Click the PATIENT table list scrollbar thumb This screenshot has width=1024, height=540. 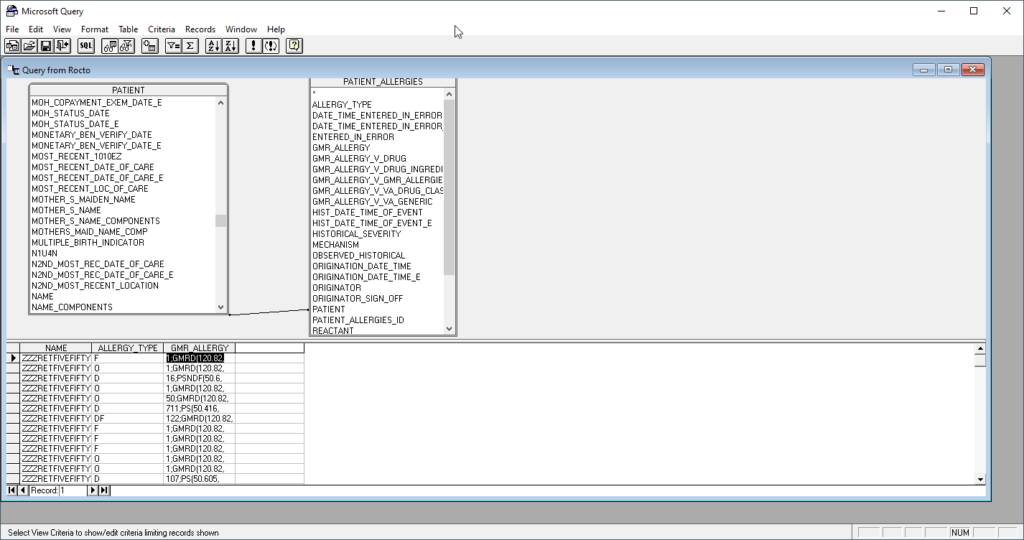[221, 221]
